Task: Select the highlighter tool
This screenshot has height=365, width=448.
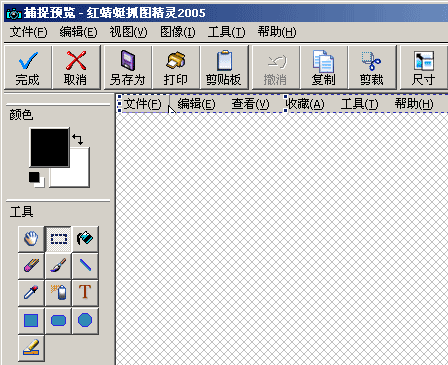Action: 31,348
